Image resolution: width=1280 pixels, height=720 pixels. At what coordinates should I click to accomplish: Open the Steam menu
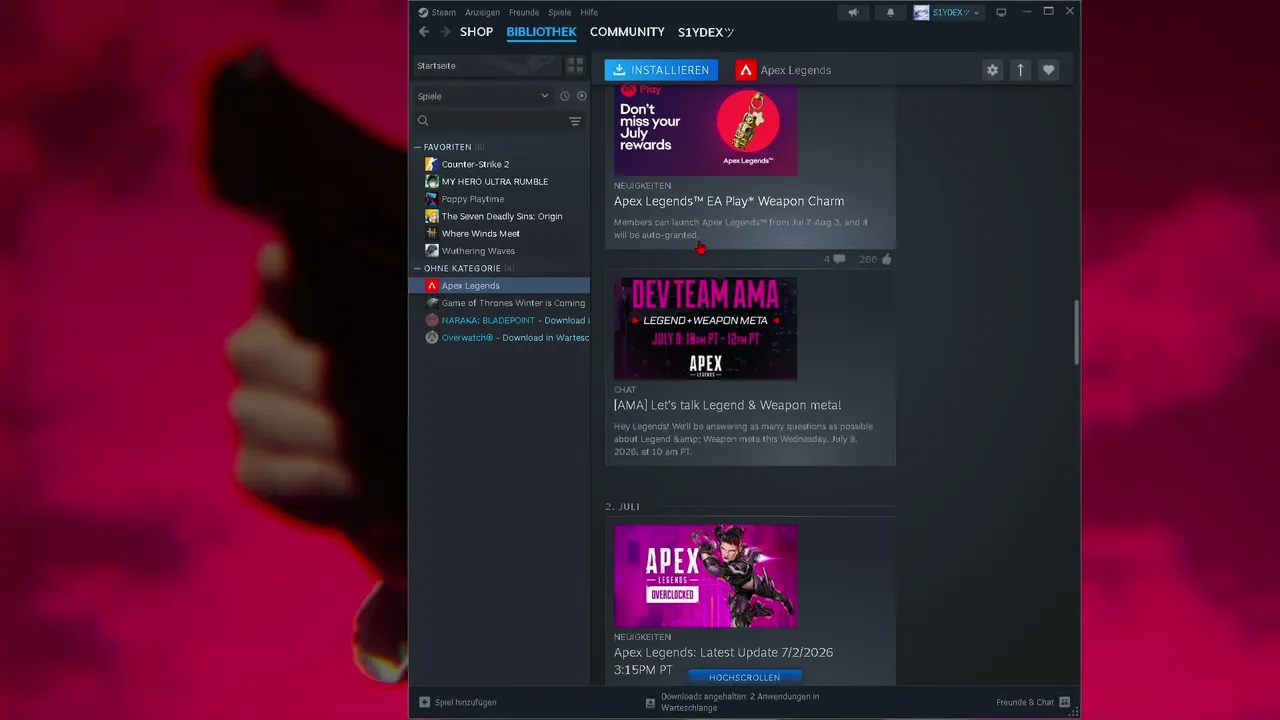pyautogui.click(x=443, y=12)
